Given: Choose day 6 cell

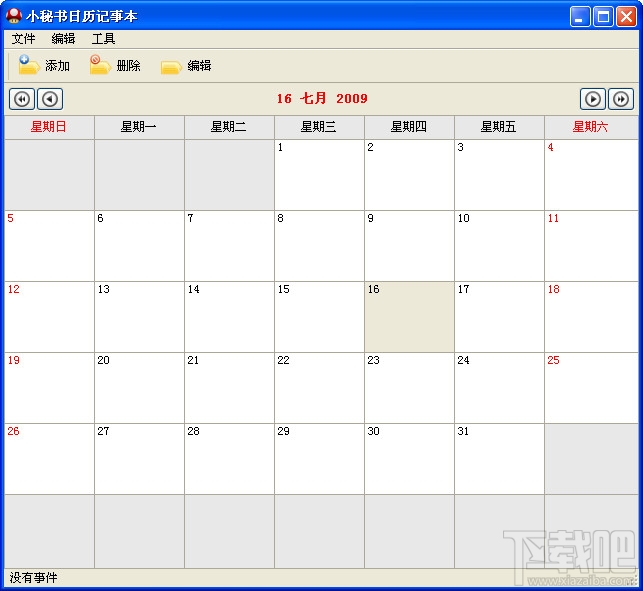Looking at the screenshot, I should 139,246.
